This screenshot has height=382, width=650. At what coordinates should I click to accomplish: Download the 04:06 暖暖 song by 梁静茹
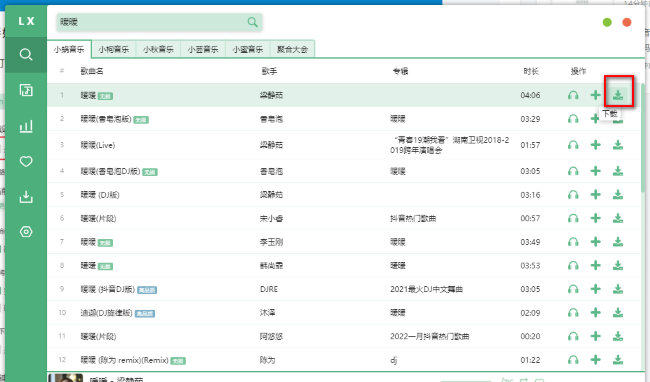618,95
